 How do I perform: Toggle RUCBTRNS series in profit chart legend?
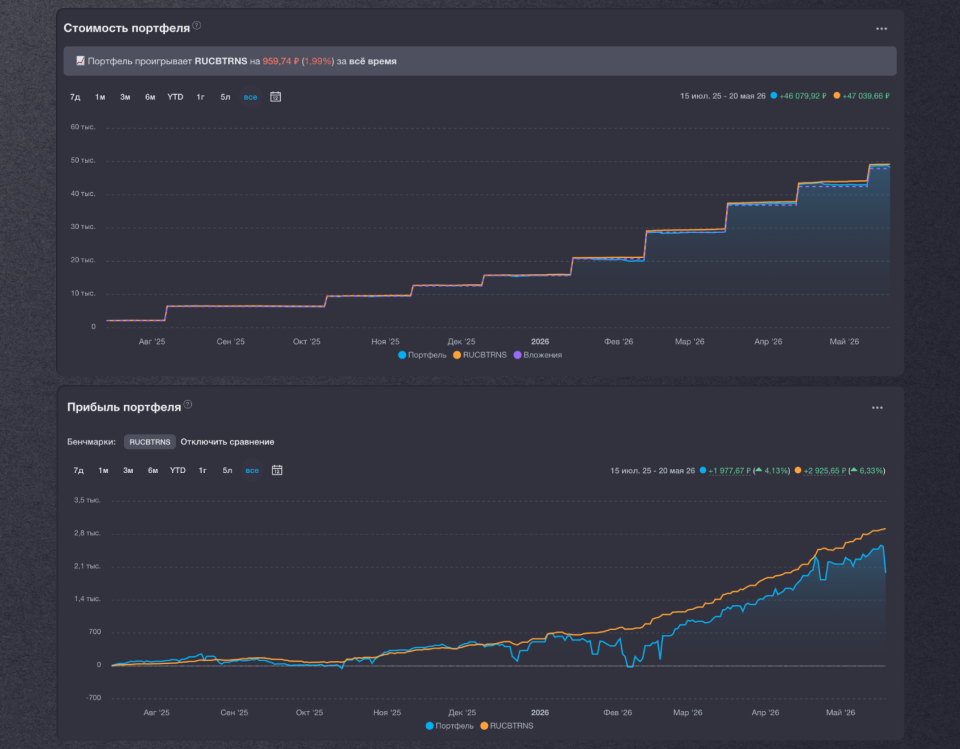tap(507, 726)
